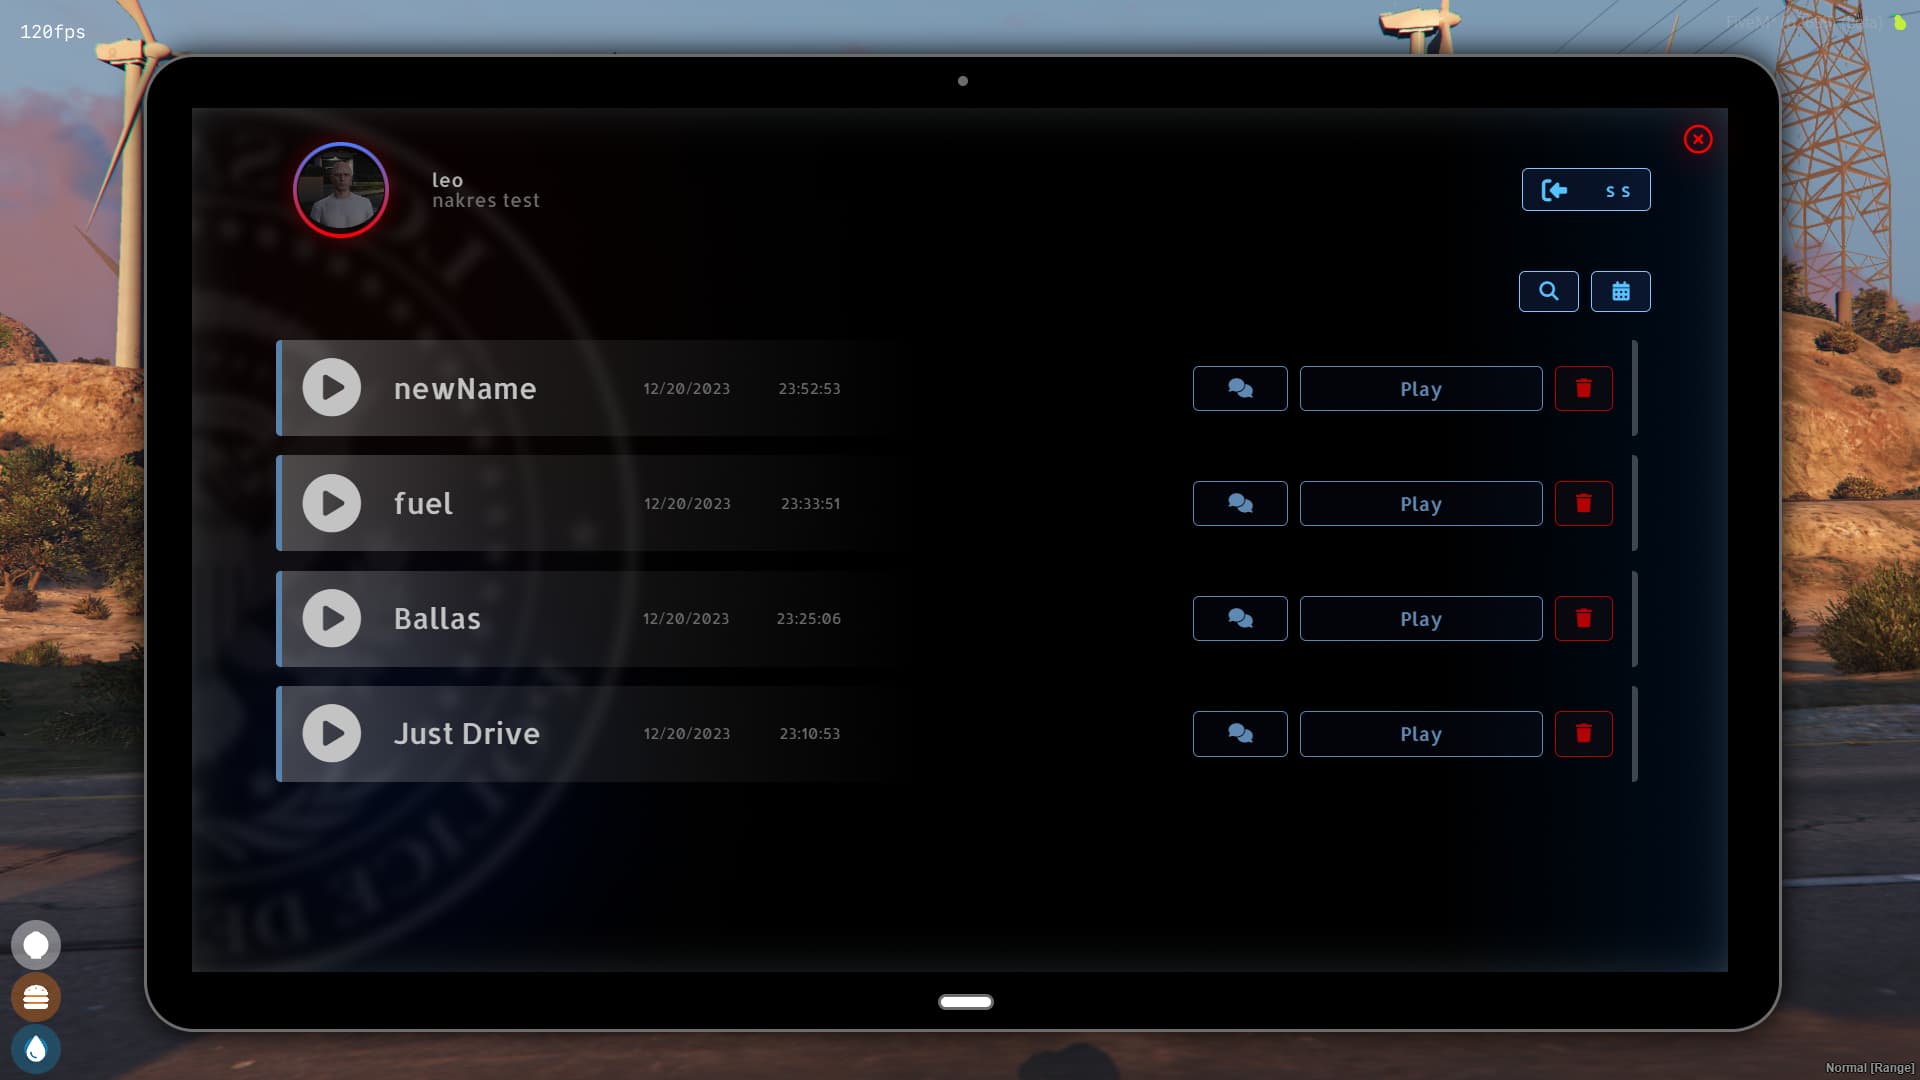1920x1080 pixels.
Task: Open comments for fuel recording
Action: [x=1240, y=503]
